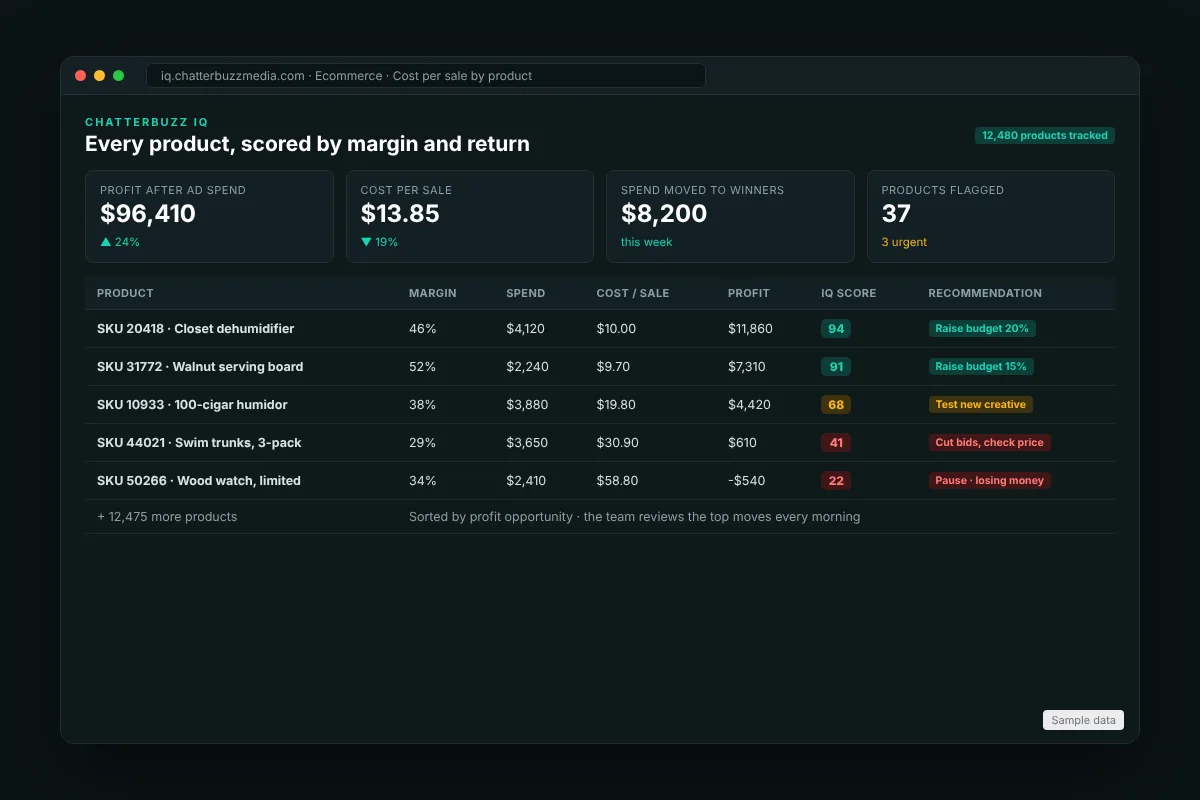The image size is (1200, 800).
Task: Click the 'Pause · losing money' recommendation
Action: click(989, 481)
